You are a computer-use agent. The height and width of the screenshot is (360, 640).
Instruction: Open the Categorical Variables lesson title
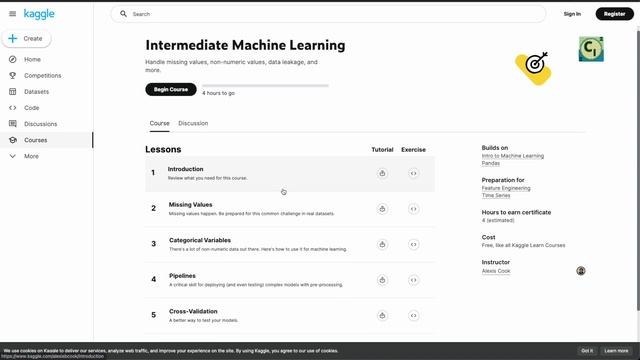point(200,240)
